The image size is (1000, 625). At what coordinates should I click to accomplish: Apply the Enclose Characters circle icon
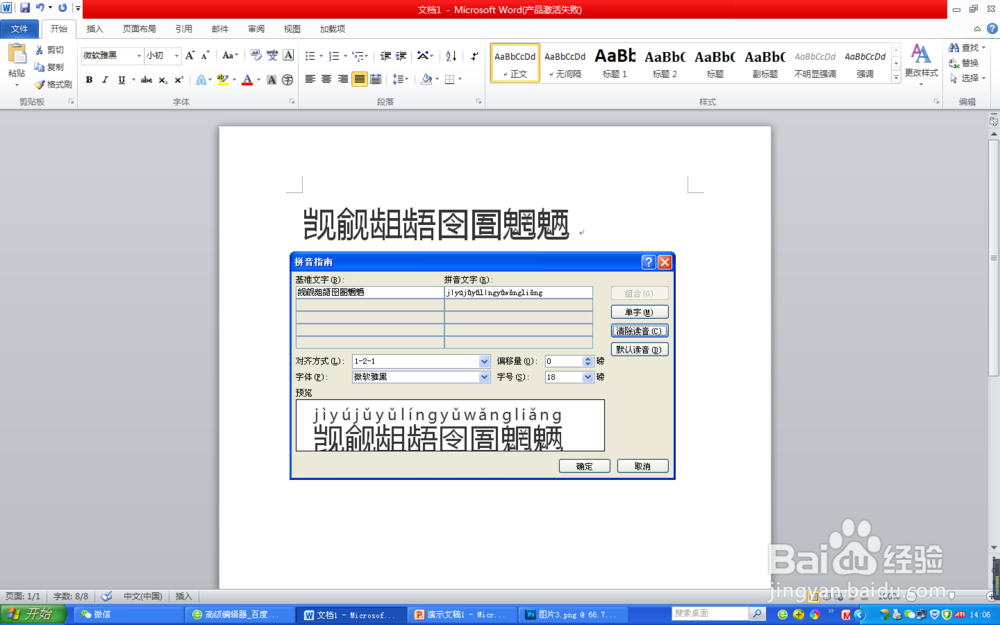(x=287, y=79)
